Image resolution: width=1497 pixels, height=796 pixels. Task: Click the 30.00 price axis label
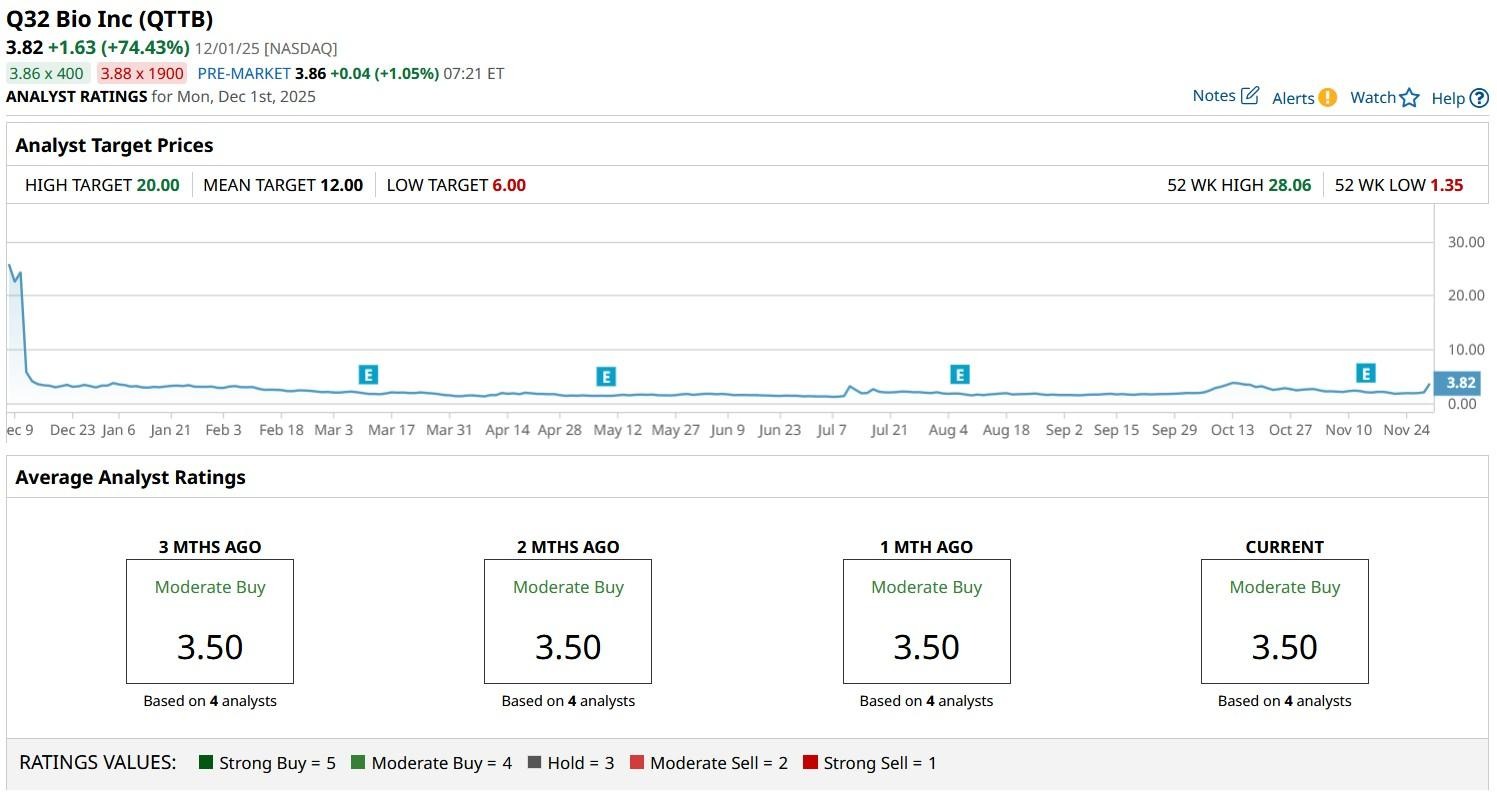coord(1466,242)
